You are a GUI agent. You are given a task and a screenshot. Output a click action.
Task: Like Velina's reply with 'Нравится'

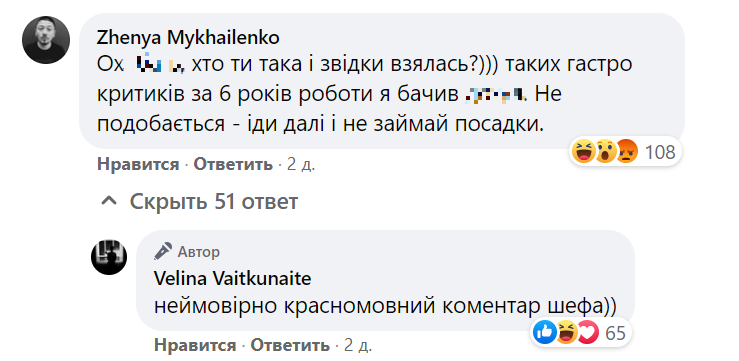pyautogui.click(x=195, y=345)
